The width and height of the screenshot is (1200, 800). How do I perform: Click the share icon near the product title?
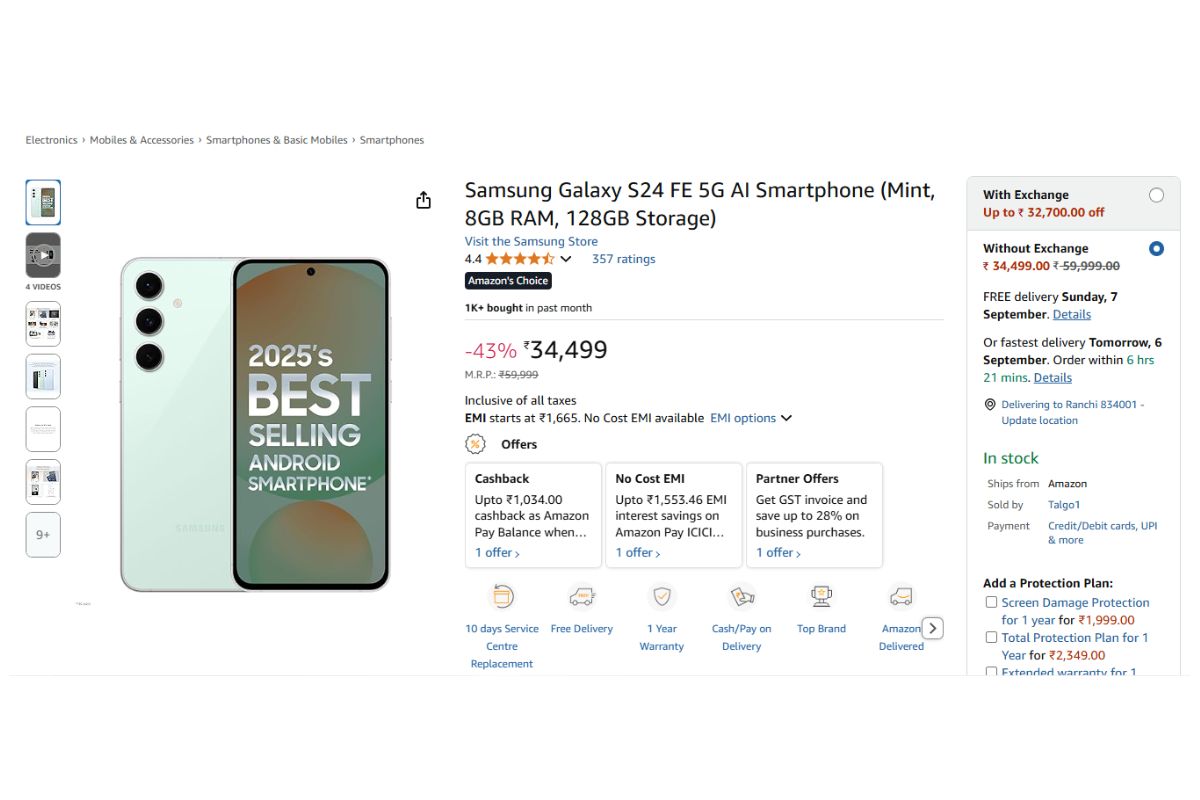pos(423,199)
